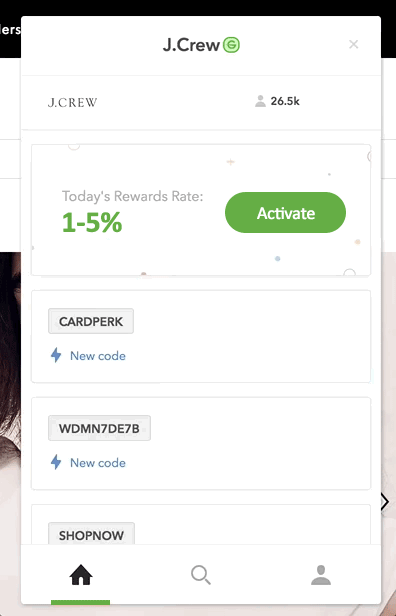Click the lightning bolt under CARDPERK
Viewport: 396px width, 616px height.
[56, 355]
